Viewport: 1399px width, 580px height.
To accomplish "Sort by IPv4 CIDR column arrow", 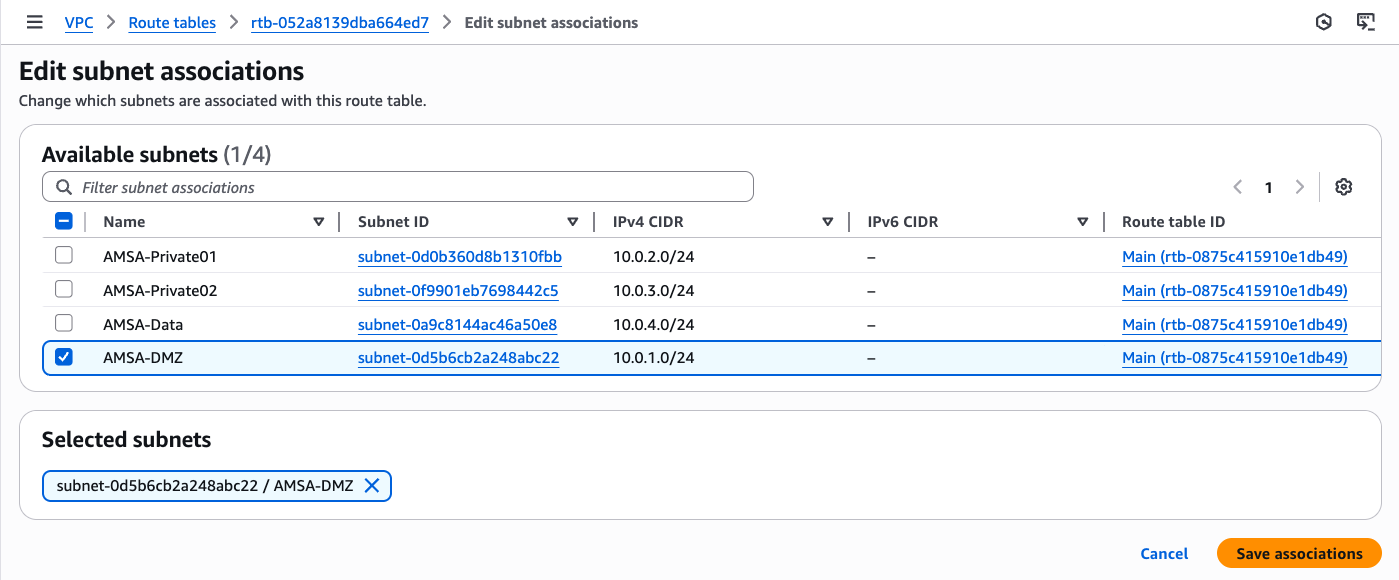I will pos(828,222).
